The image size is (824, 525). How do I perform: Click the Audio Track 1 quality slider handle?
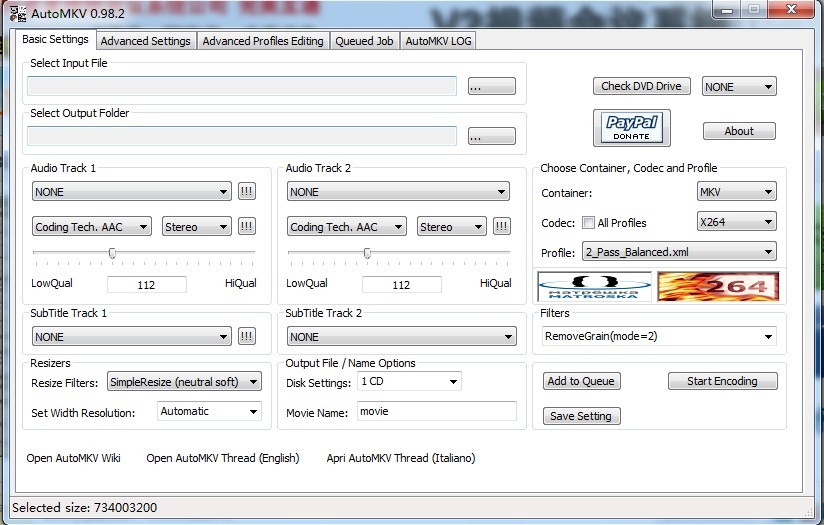(112, 254)
